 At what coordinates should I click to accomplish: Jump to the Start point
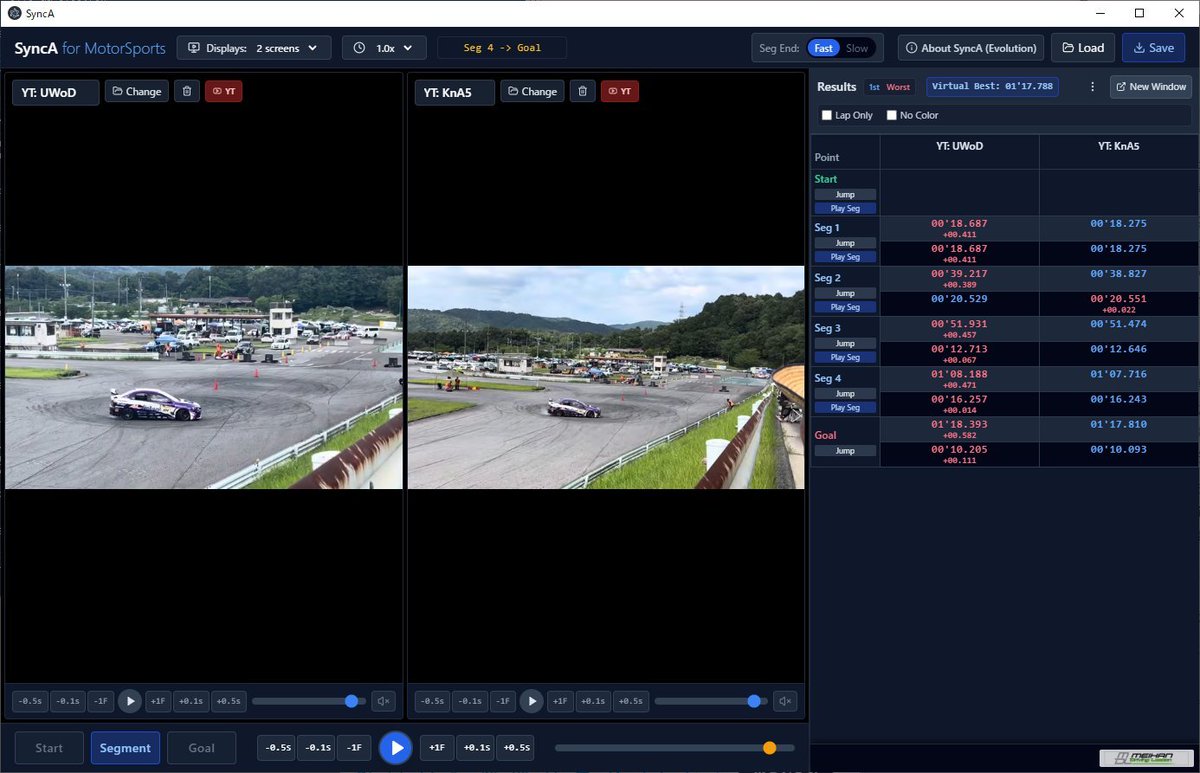[845, 194]
